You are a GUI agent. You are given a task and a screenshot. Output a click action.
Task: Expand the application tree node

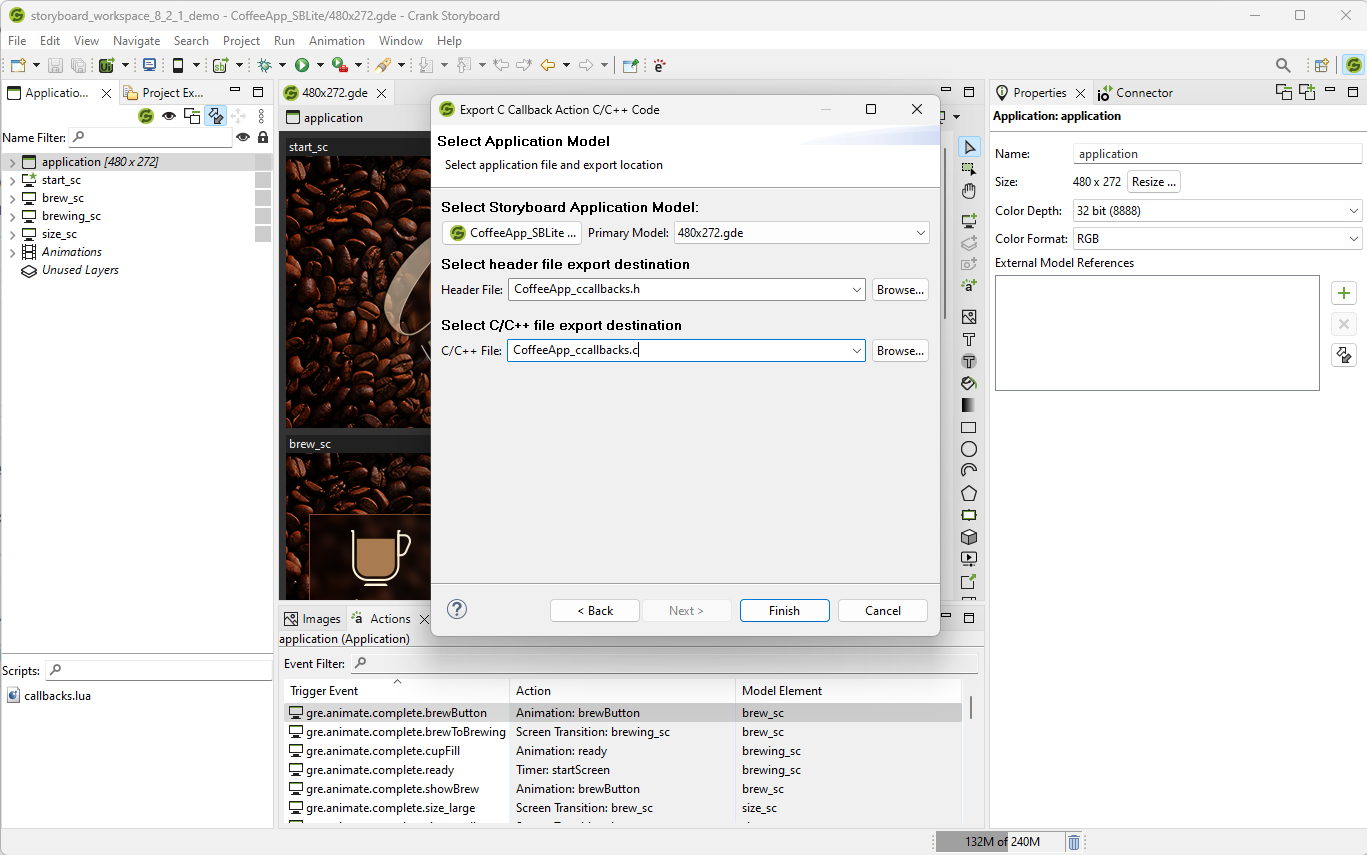coord(12,162)
